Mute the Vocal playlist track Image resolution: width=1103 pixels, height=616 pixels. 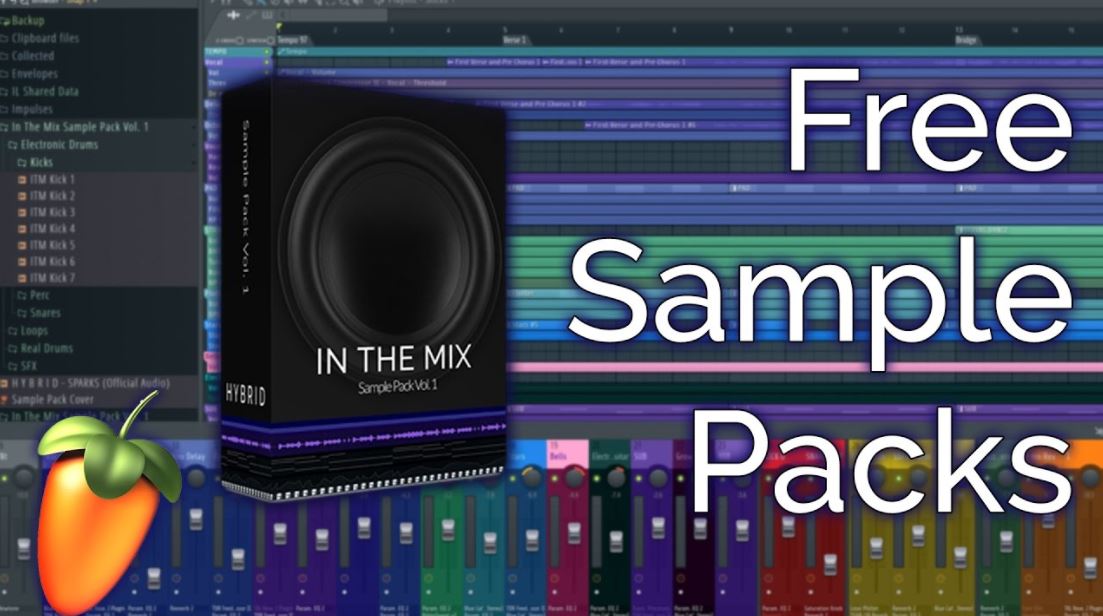click(x=267, y=63)
